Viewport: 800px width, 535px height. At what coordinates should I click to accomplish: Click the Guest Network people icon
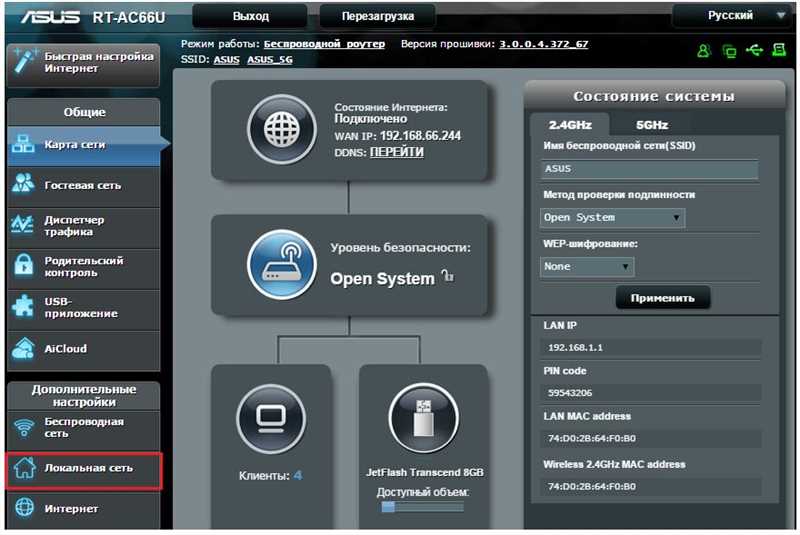click(23, 184)
